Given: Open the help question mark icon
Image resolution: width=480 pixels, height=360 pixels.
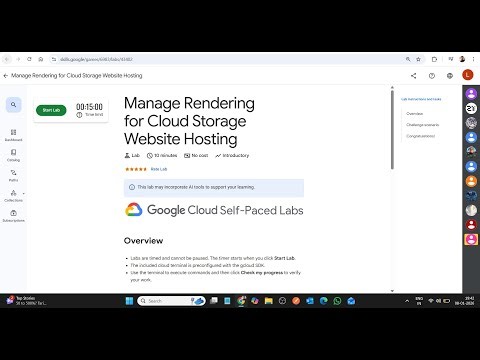Looking at the screenshot, I should coord(432,76).
